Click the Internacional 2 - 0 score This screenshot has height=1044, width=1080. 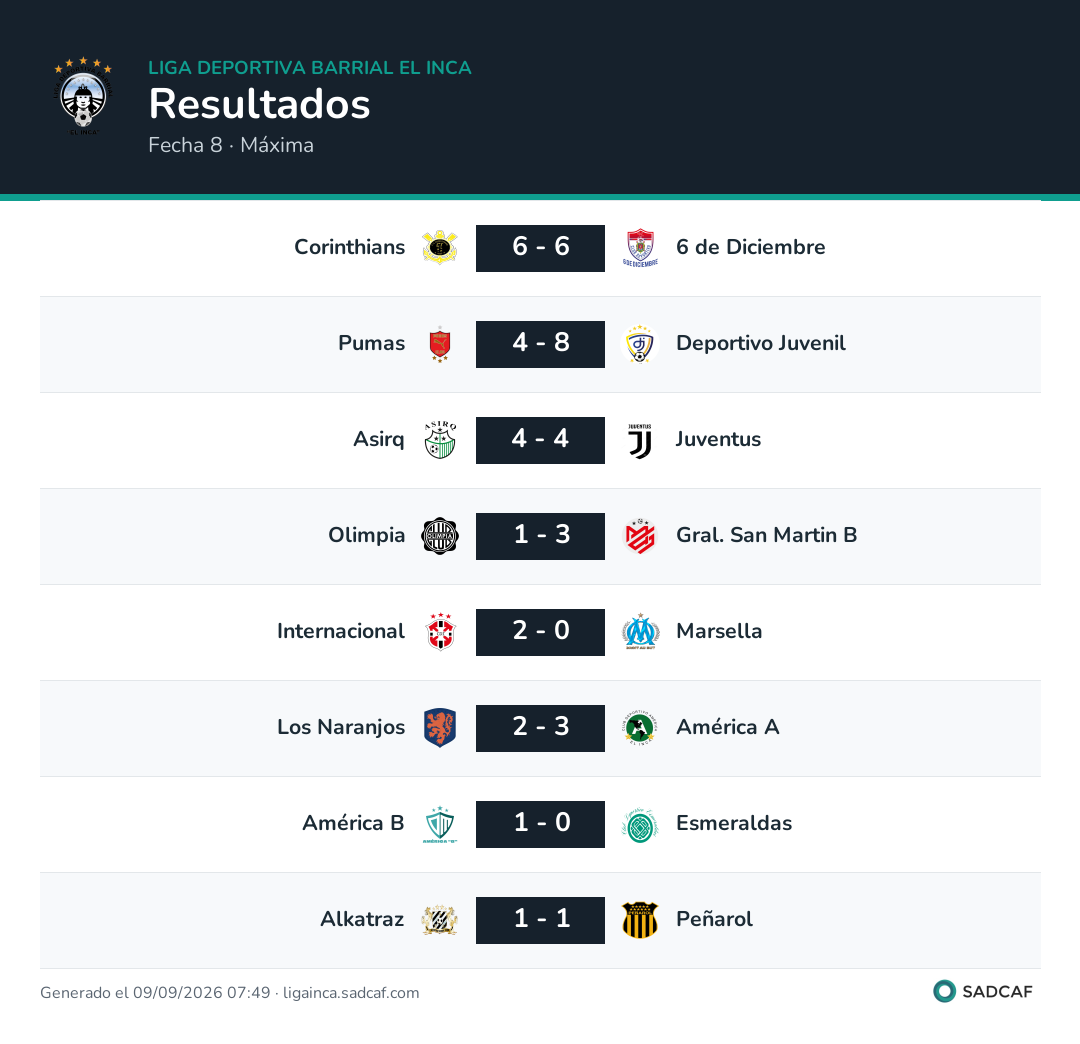(x=541, y=631)
